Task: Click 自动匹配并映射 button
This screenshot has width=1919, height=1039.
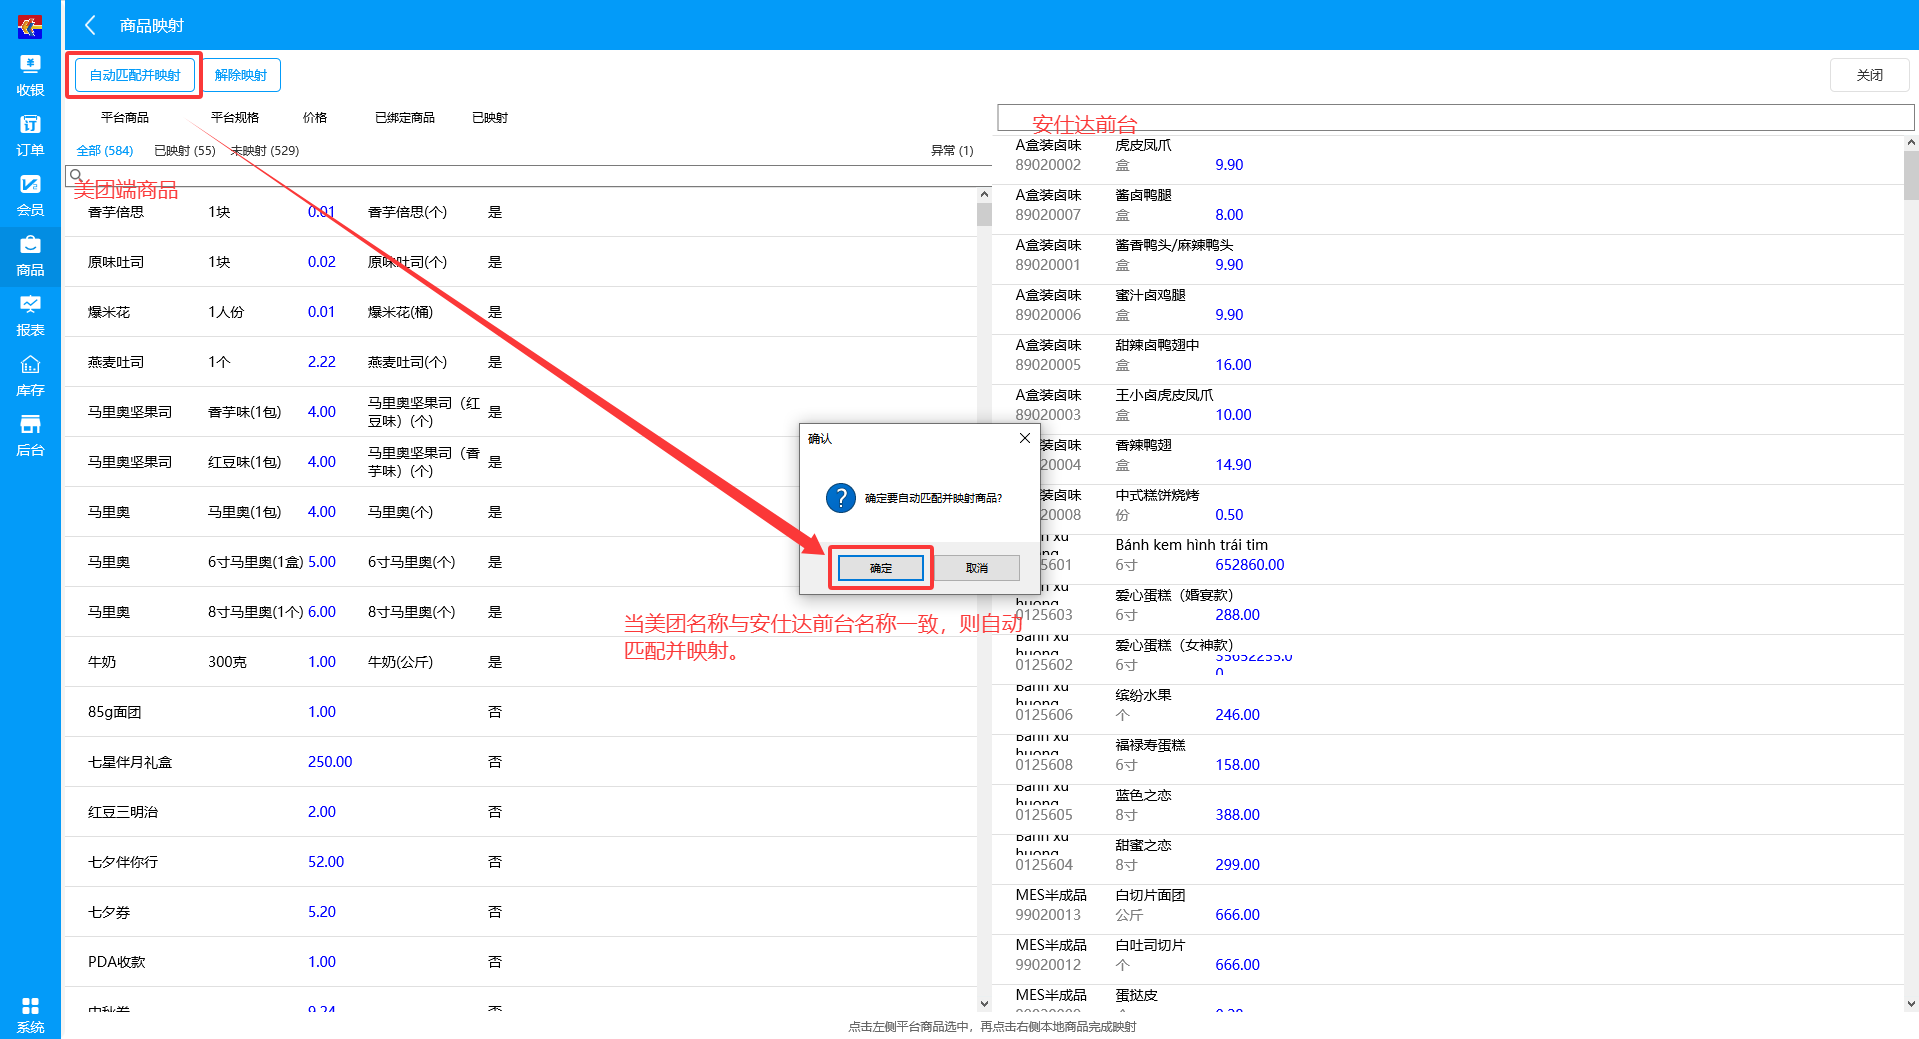Action: [135, 75]
